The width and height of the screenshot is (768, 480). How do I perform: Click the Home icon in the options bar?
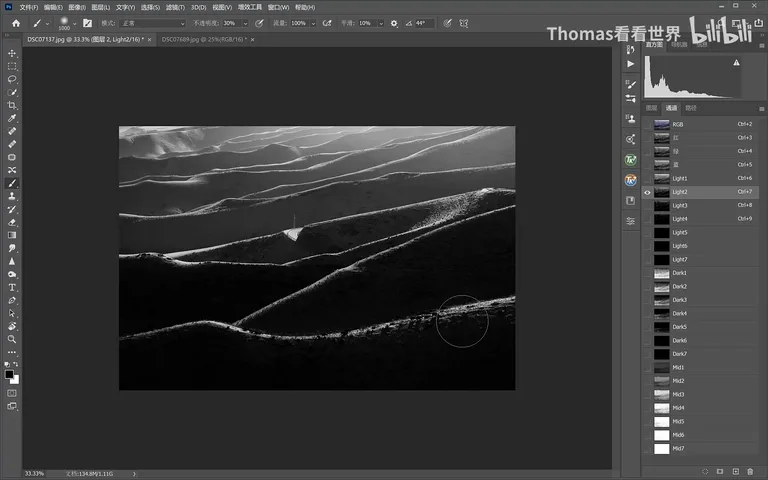coord(16,23)
